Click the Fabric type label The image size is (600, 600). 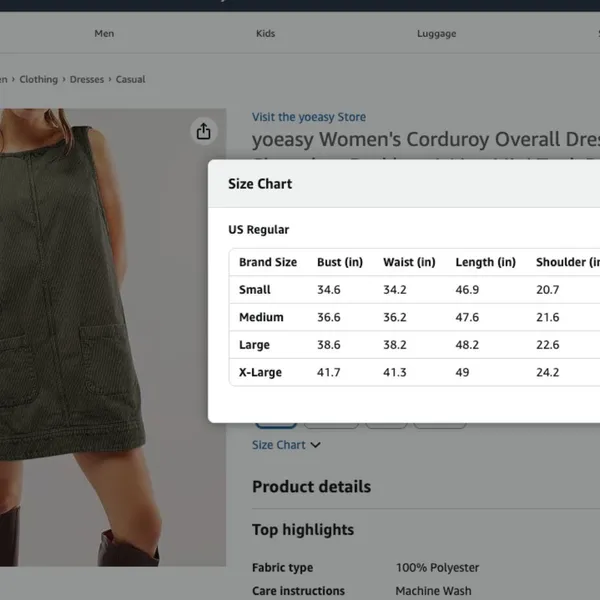tap(282, 567)
